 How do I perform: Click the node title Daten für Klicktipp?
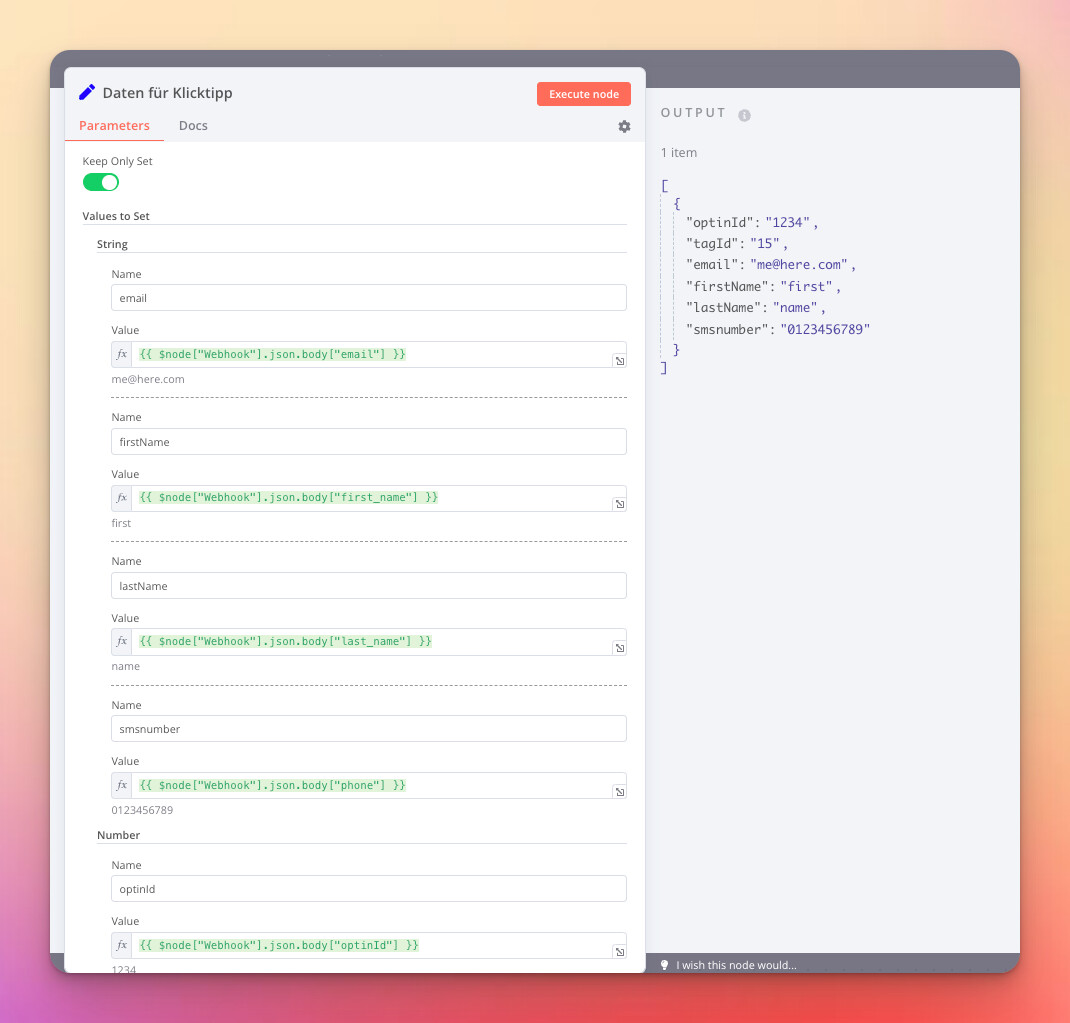point(167,93)
